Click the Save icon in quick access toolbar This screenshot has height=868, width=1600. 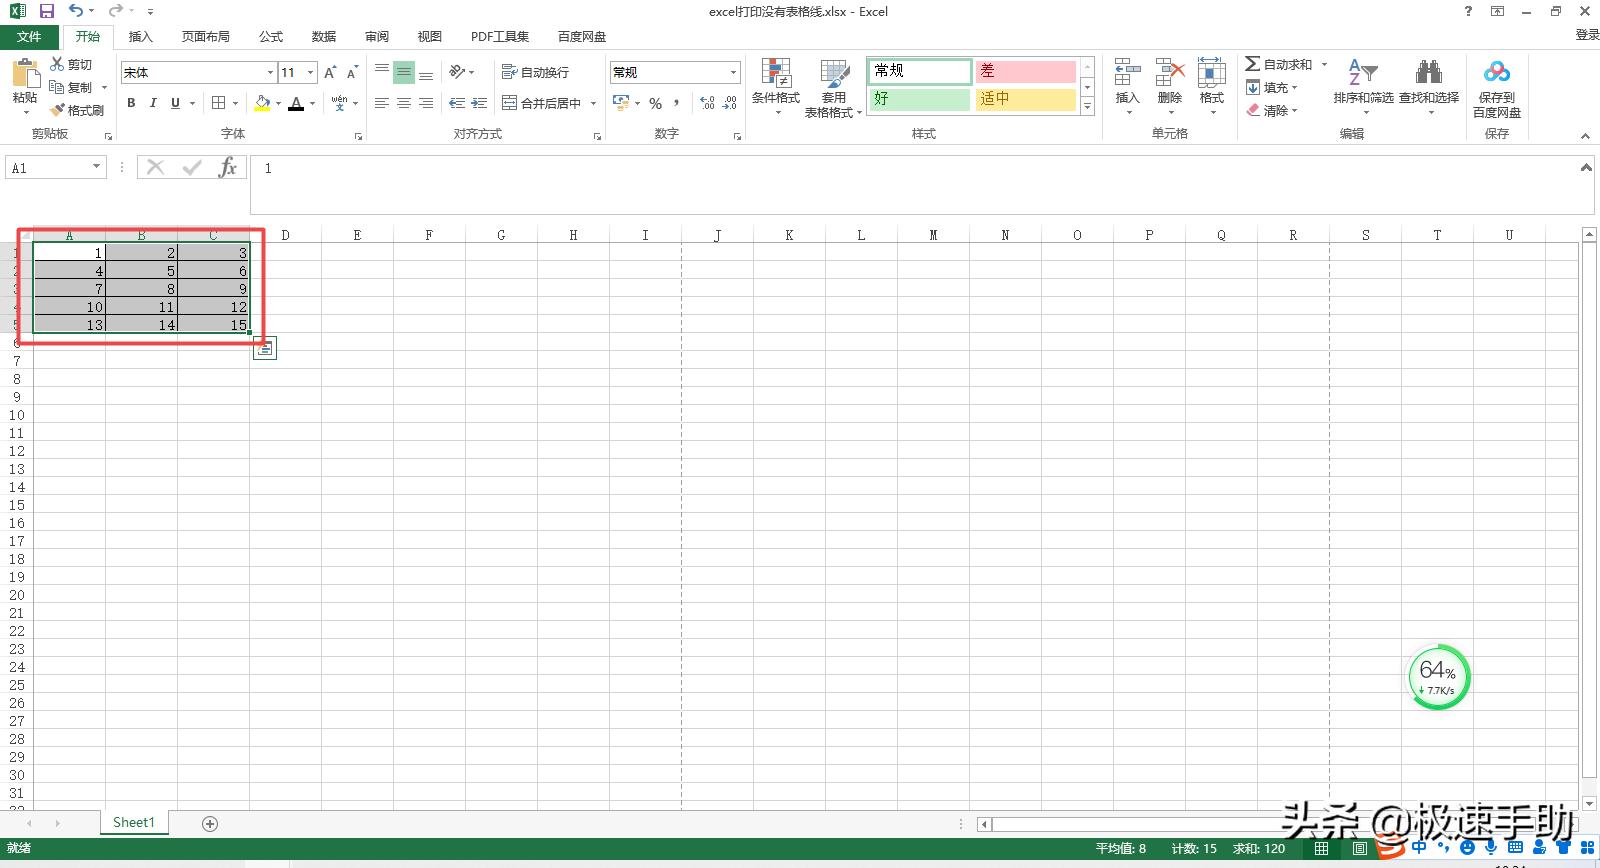pos(46,11)
